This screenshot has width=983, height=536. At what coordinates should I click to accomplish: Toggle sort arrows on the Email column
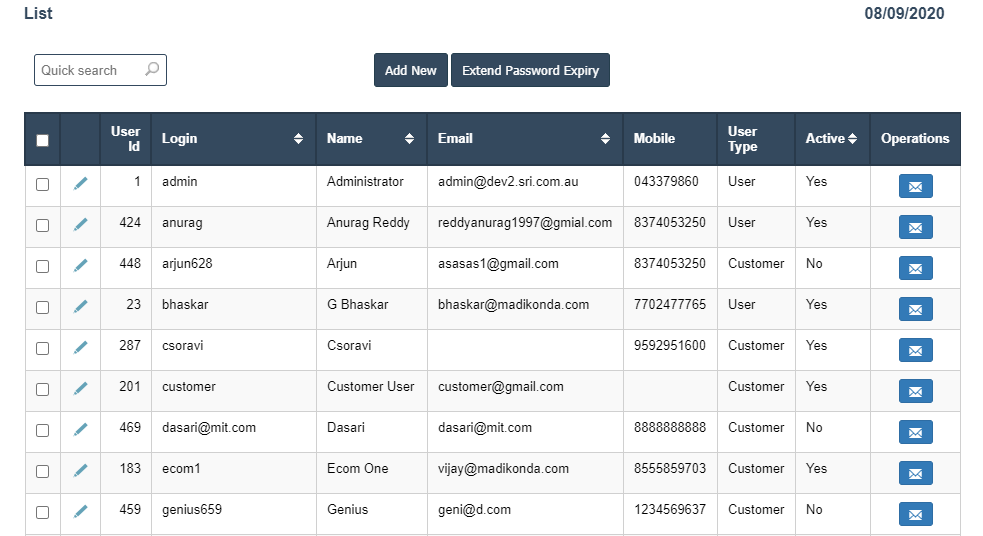click(x=605, y=139)
